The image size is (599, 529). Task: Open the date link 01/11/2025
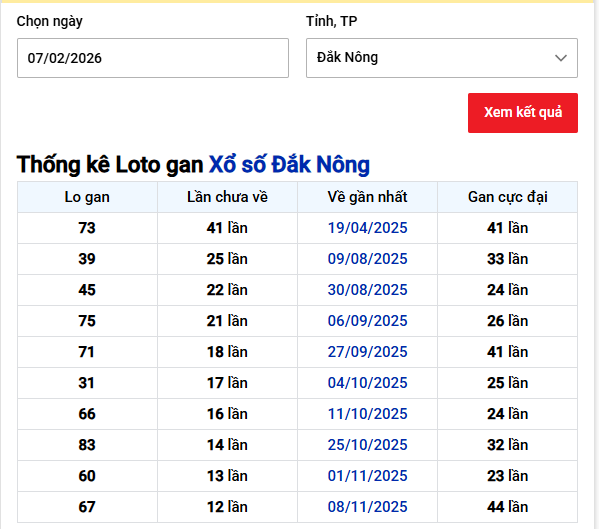tap(367, 476)
